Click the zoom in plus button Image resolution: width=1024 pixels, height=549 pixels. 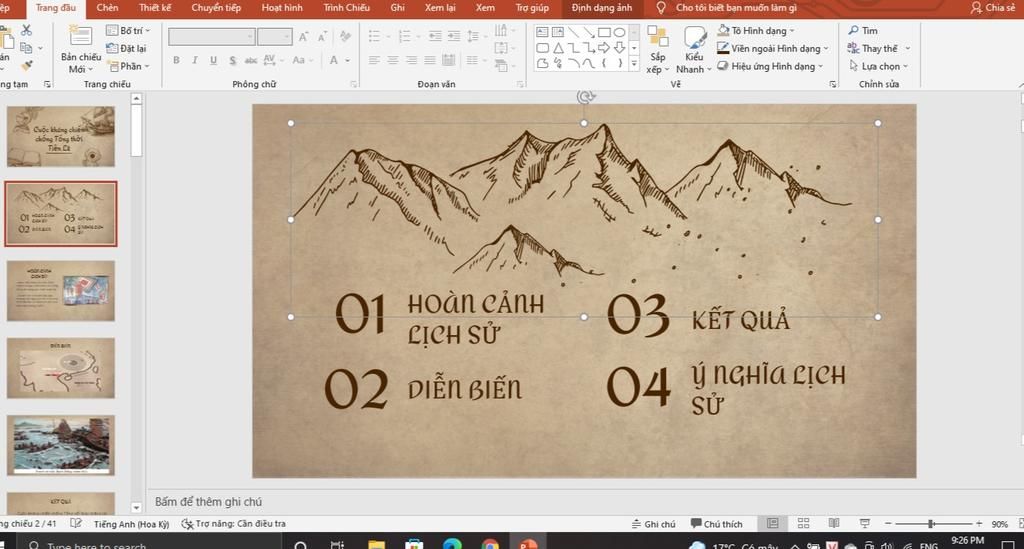pos(979,524)
